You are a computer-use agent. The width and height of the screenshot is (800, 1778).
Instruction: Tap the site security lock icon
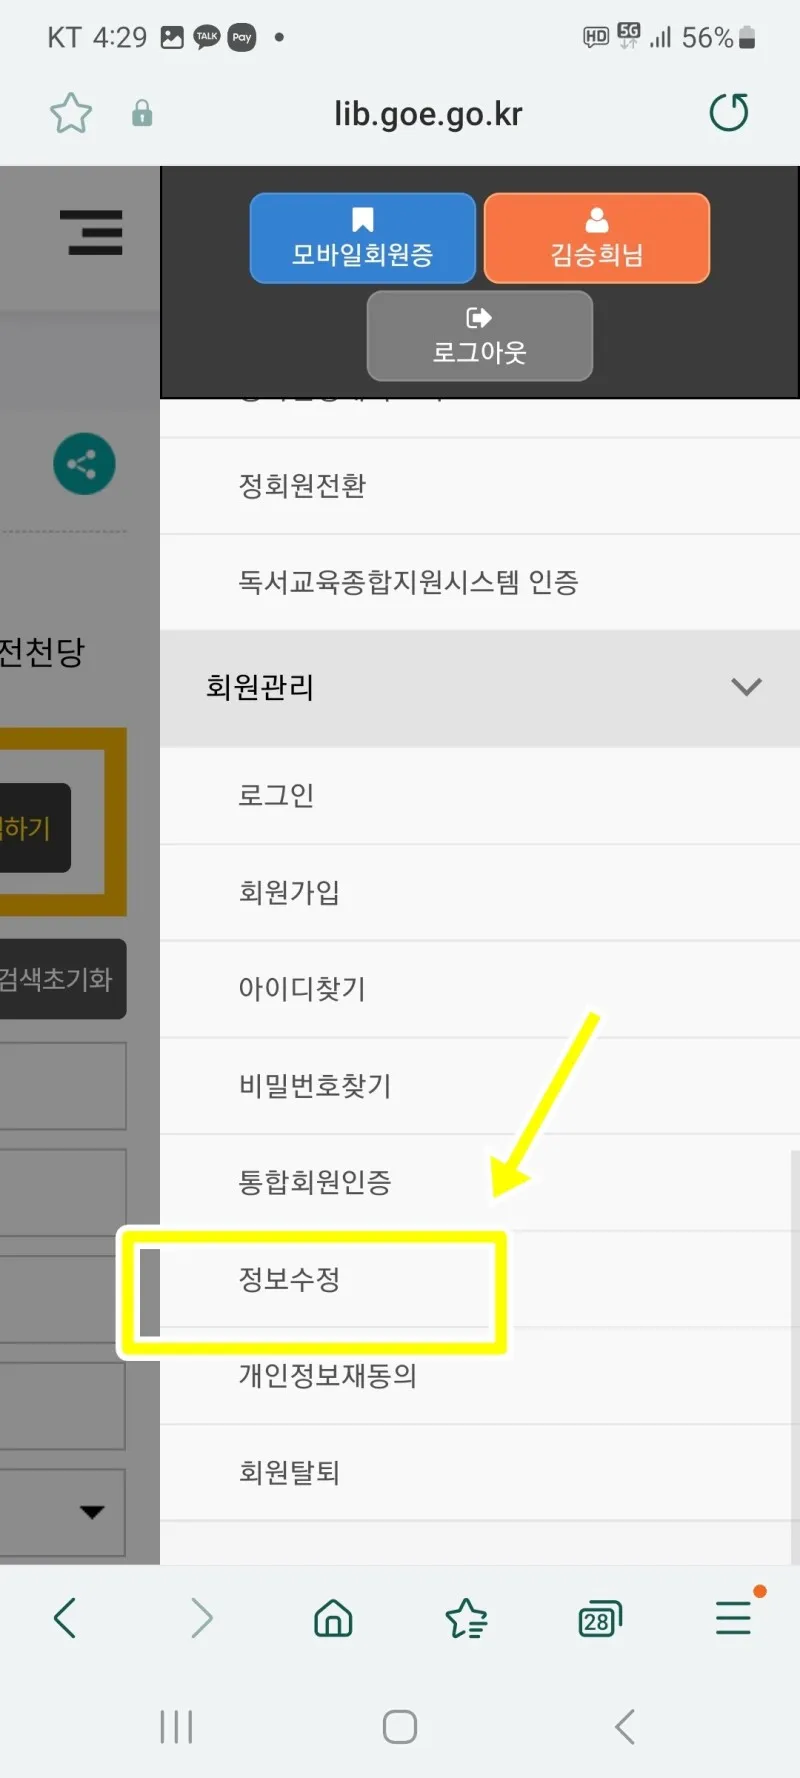(x=142, y=113)
